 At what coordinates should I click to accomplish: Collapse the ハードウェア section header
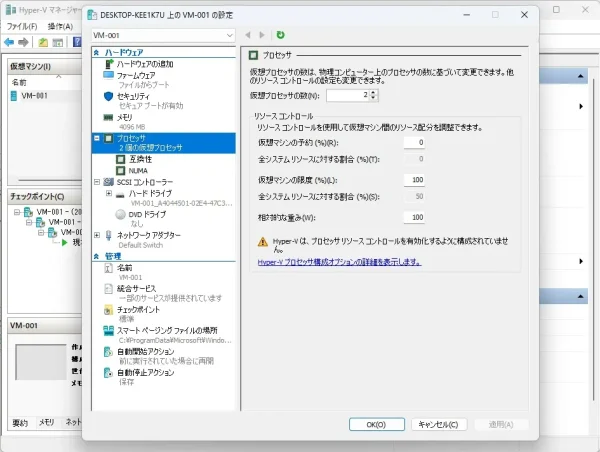(x=96, y=52)
